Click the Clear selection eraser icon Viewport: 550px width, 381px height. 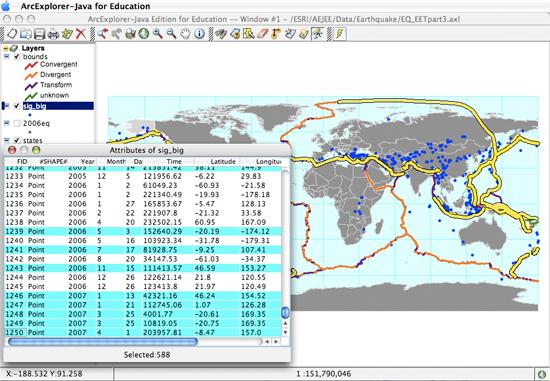click(262, 34)
